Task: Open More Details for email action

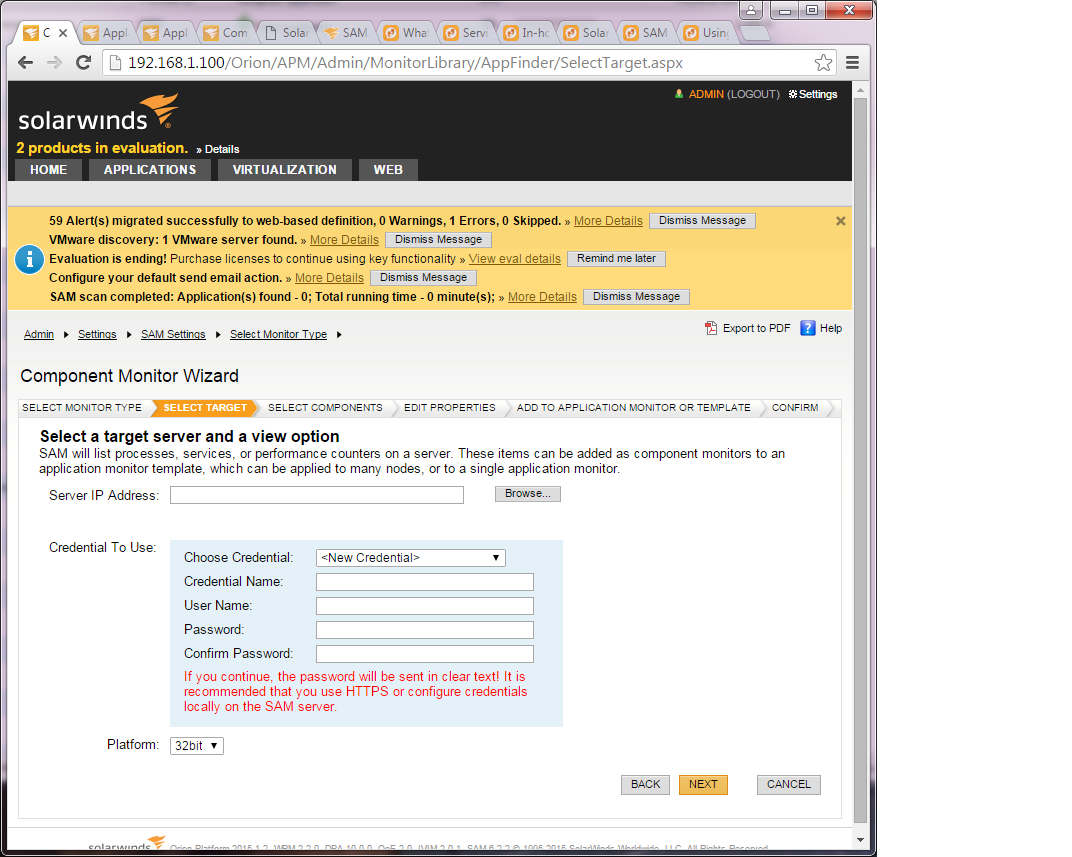Action: click(329, 278)
